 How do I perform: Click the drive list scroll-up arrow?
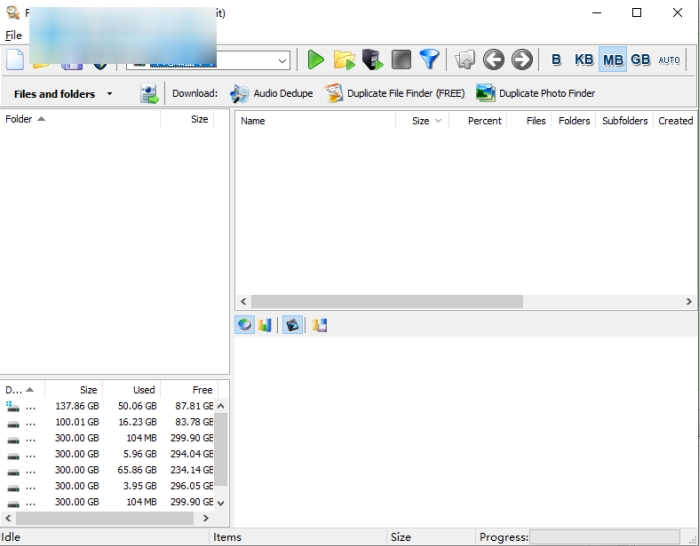[221, 406]
